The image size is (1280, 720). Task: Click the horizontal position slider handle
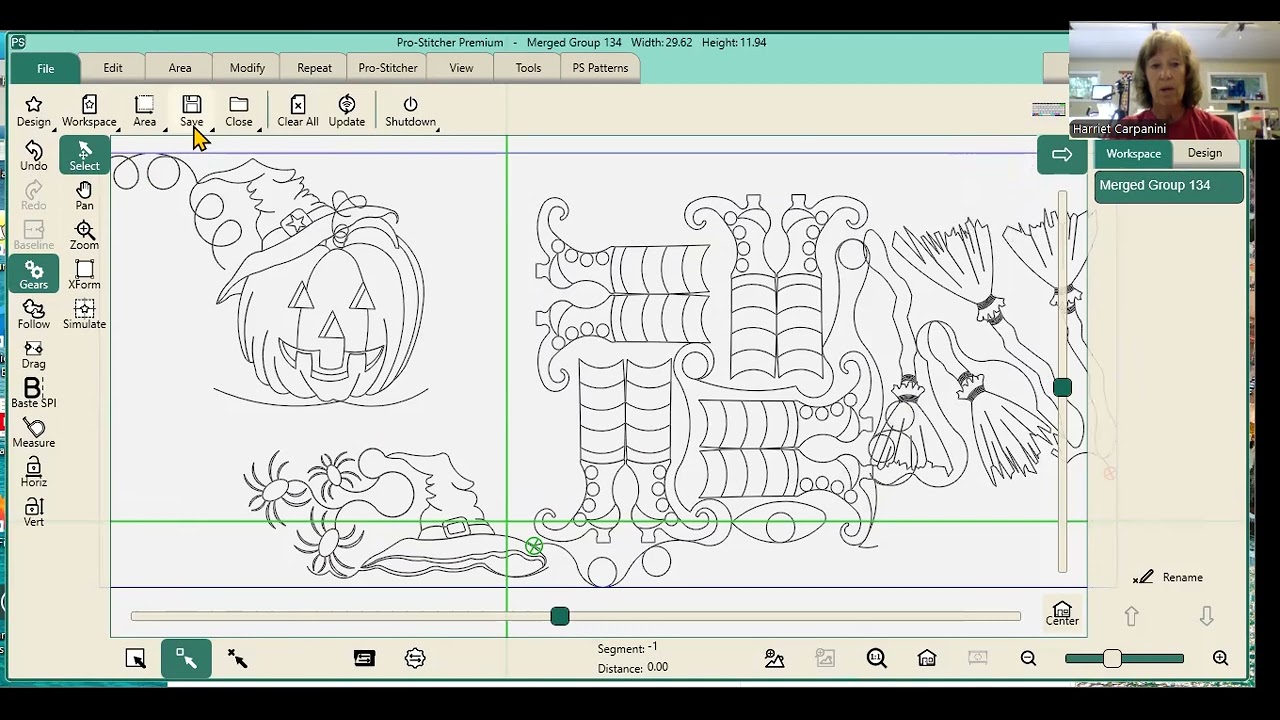pos(560,616)
